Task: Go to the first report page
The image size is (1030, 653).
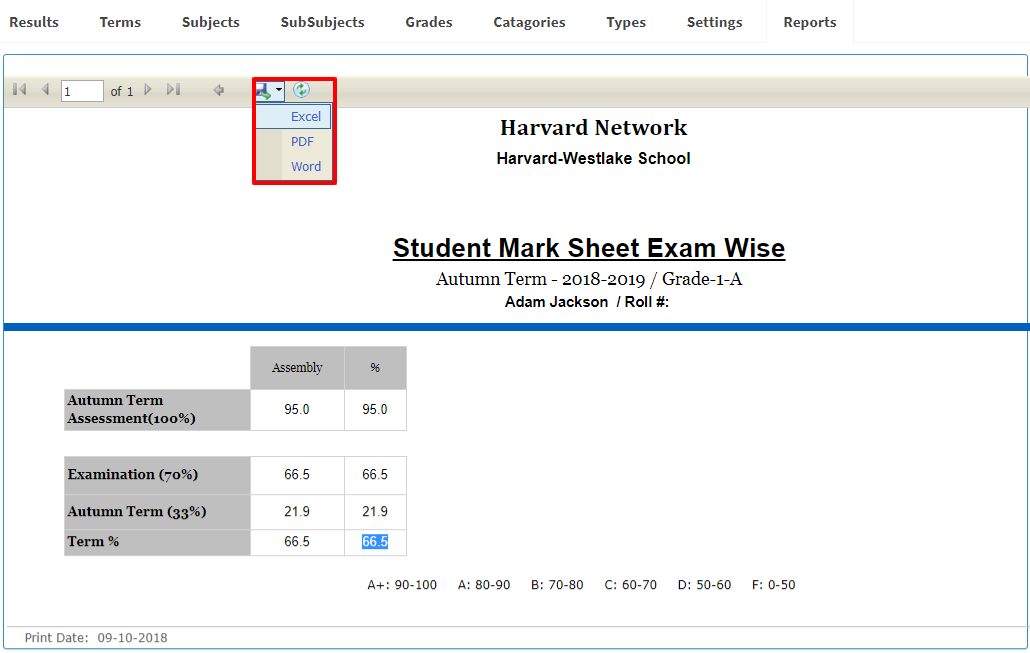Action: point(20,89)
